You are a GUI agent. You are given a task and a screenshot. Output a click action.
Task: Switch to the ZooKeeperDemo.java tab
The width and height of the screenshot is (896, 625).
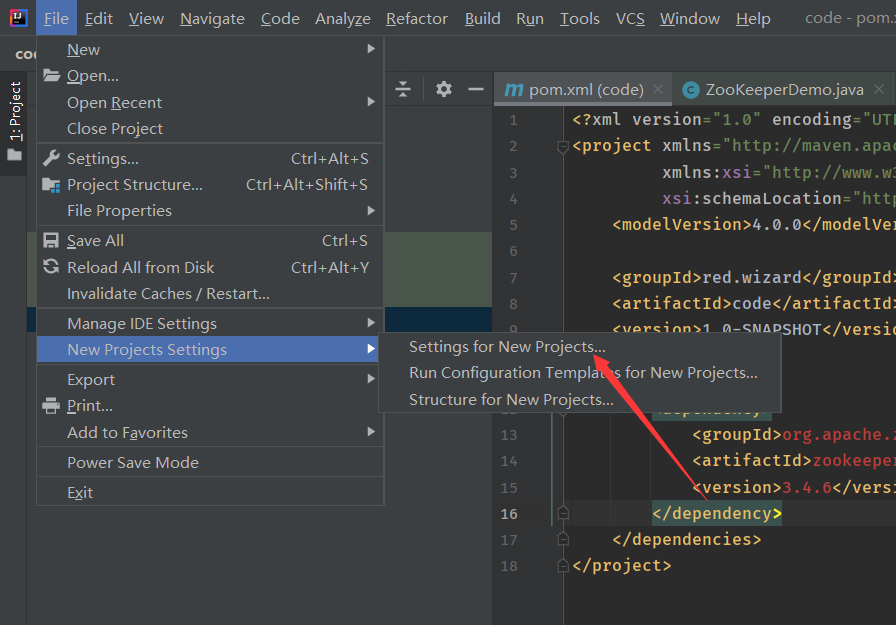783,89
